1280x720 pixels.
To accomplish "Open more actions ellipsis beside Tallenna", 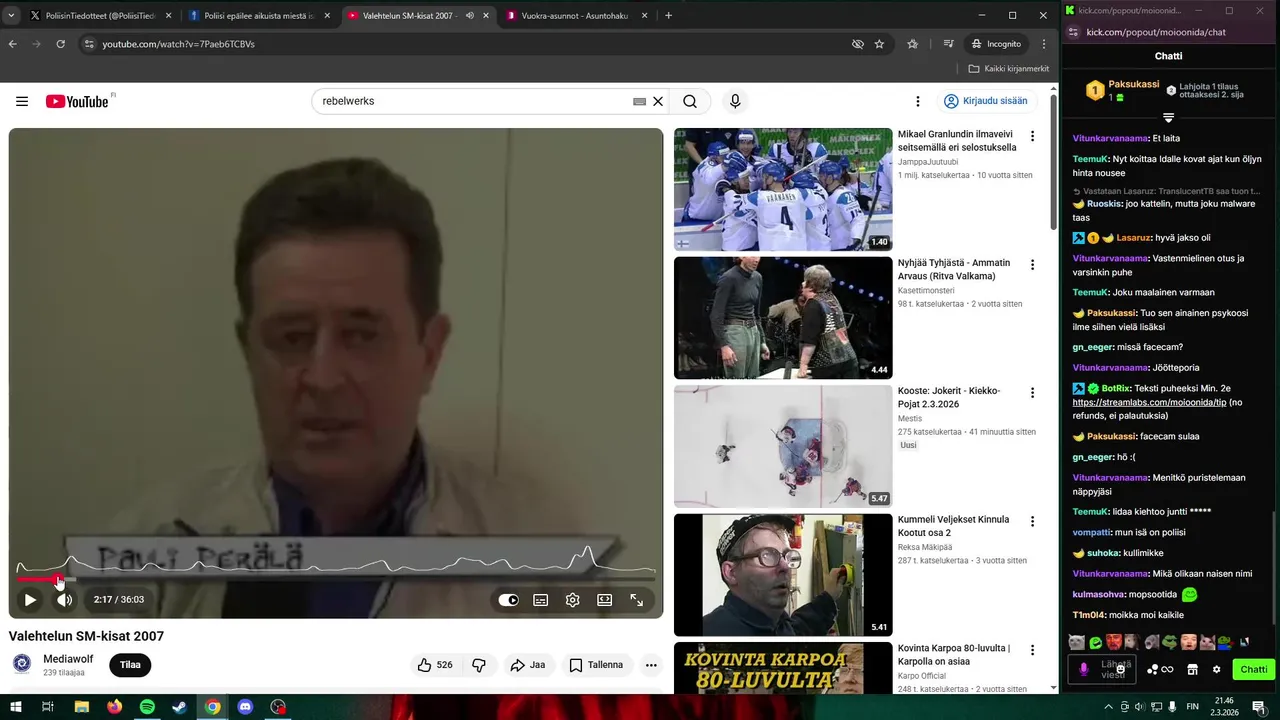I will pos(651,665).
